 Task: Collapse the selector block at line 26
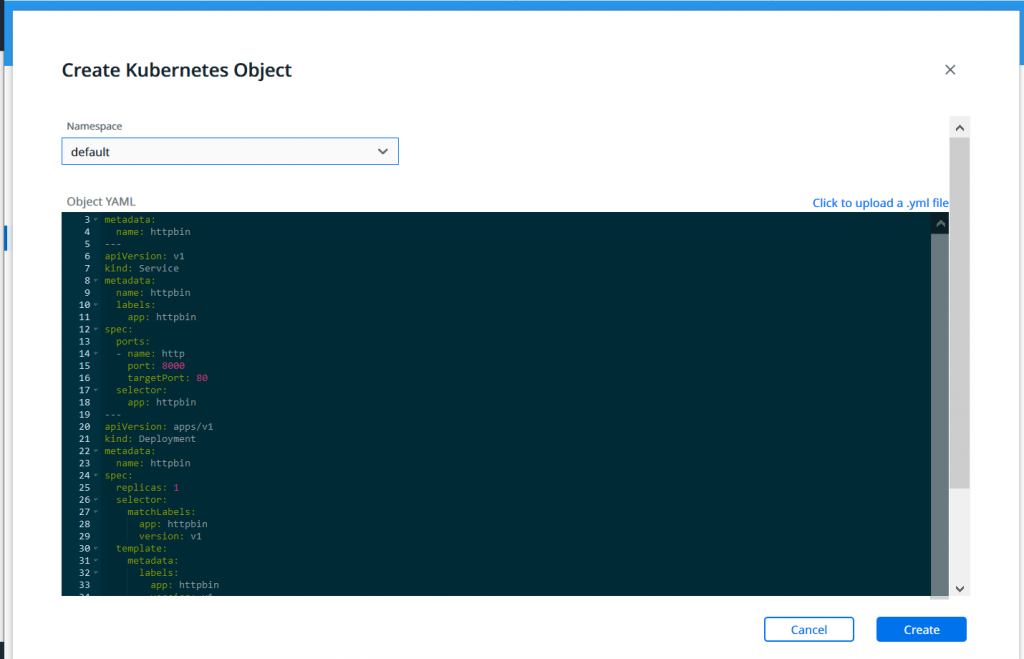click(x=96, y=500)
